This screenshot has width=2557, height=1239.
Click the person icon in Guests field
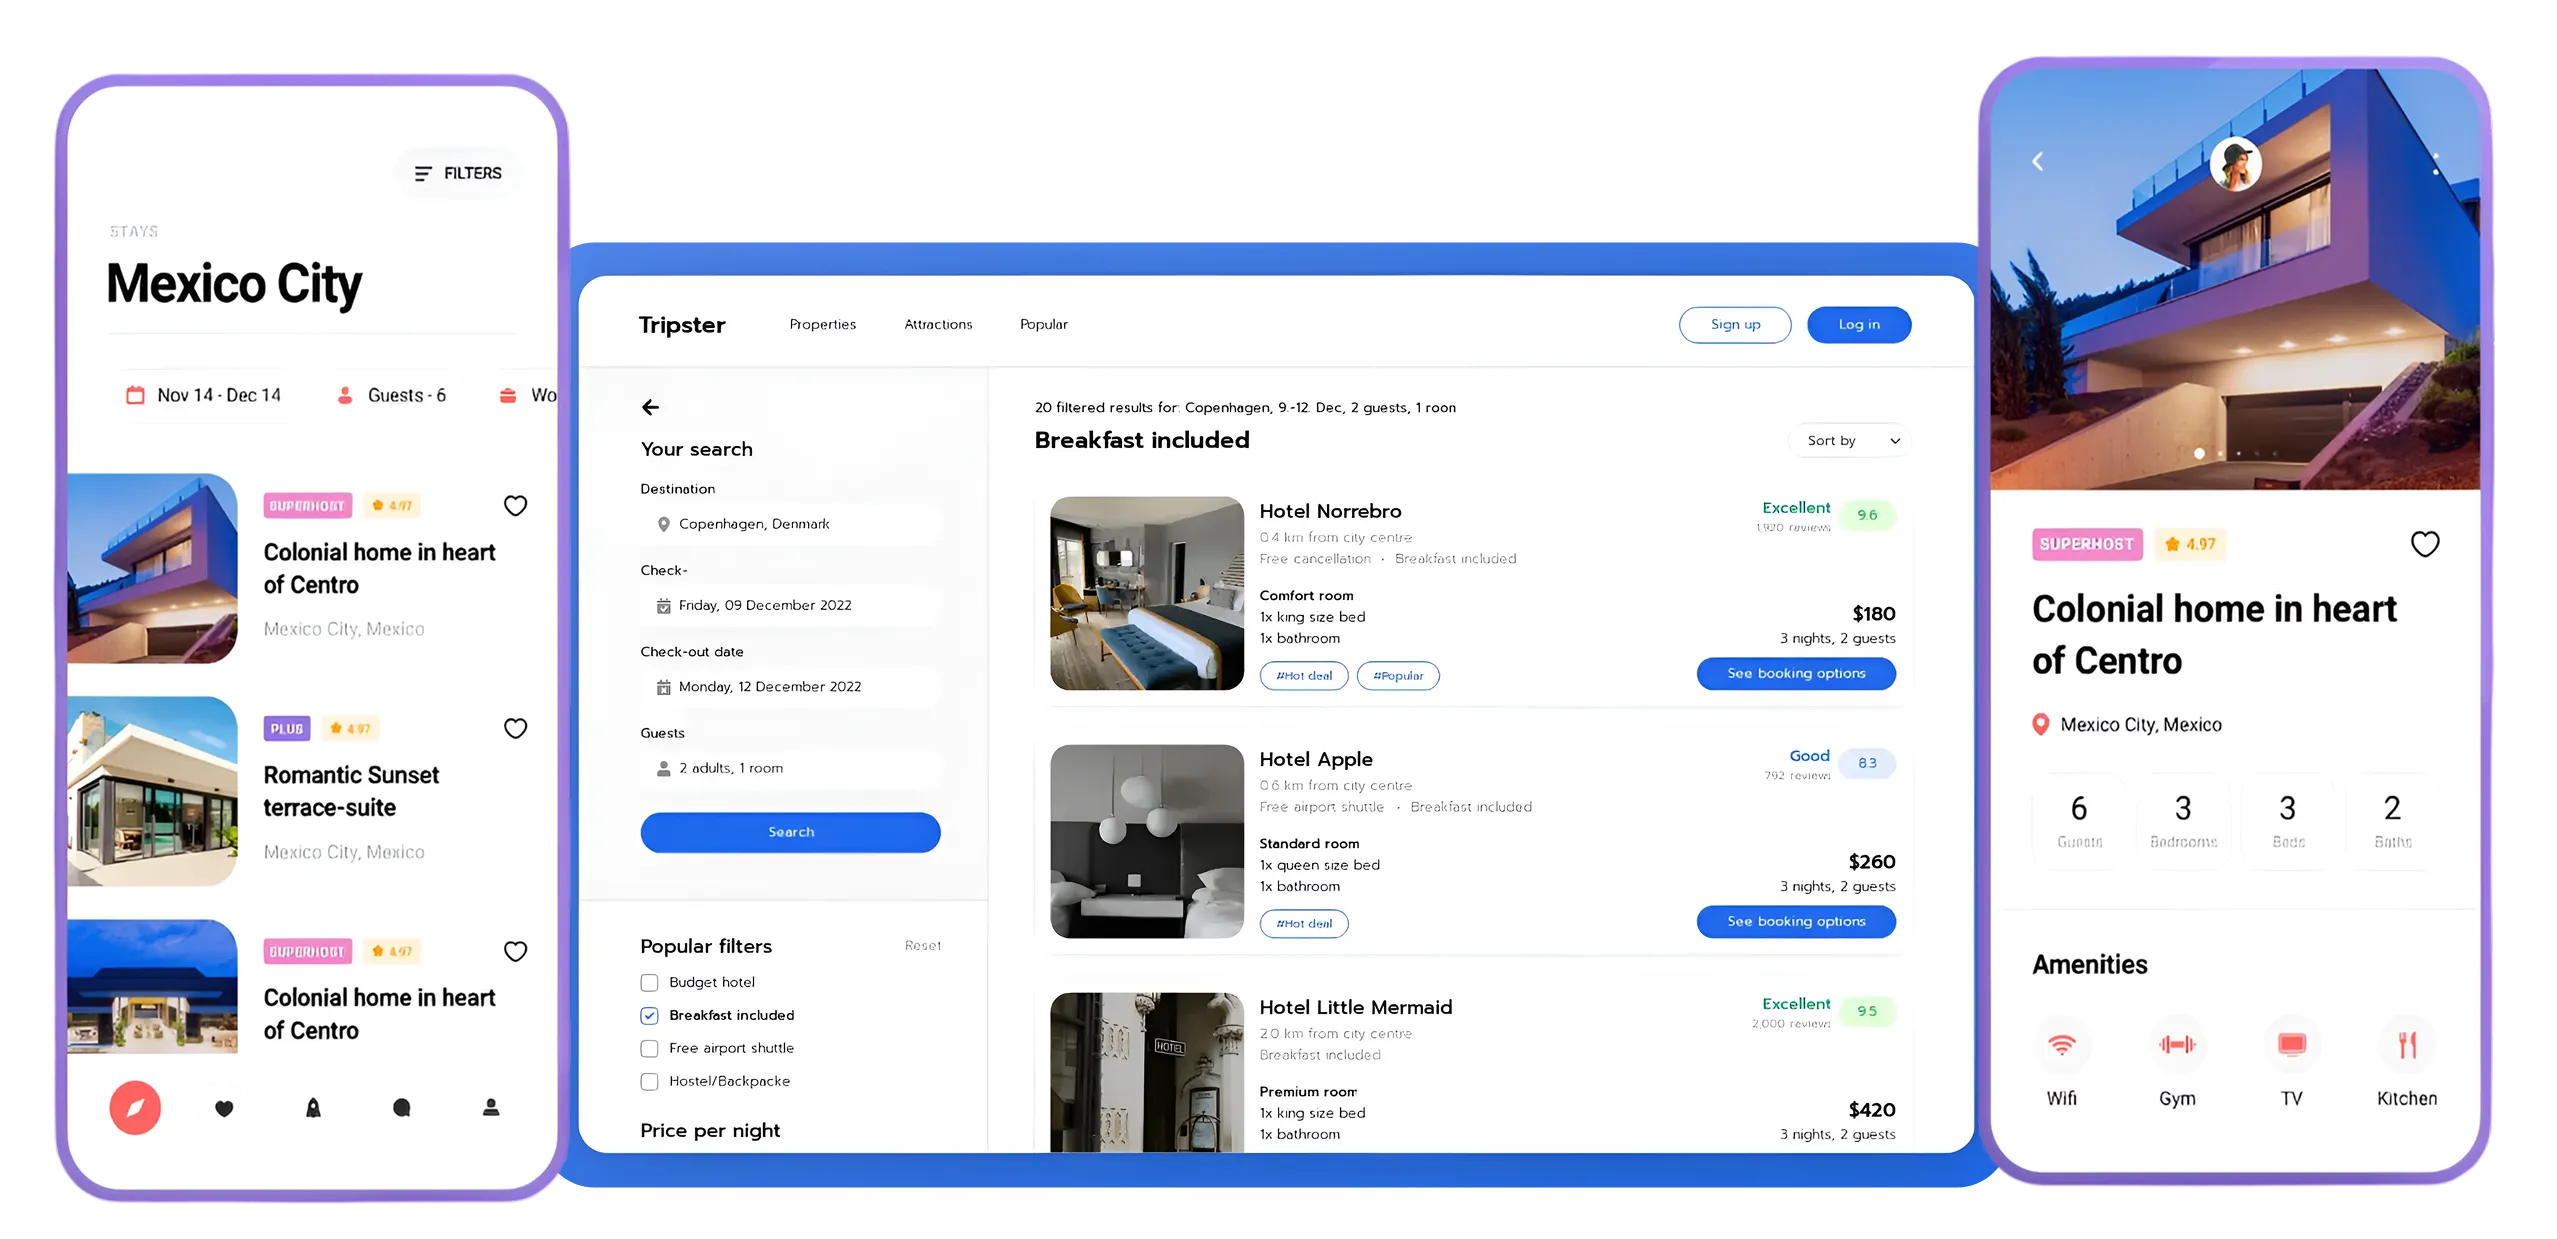point(663,769)
